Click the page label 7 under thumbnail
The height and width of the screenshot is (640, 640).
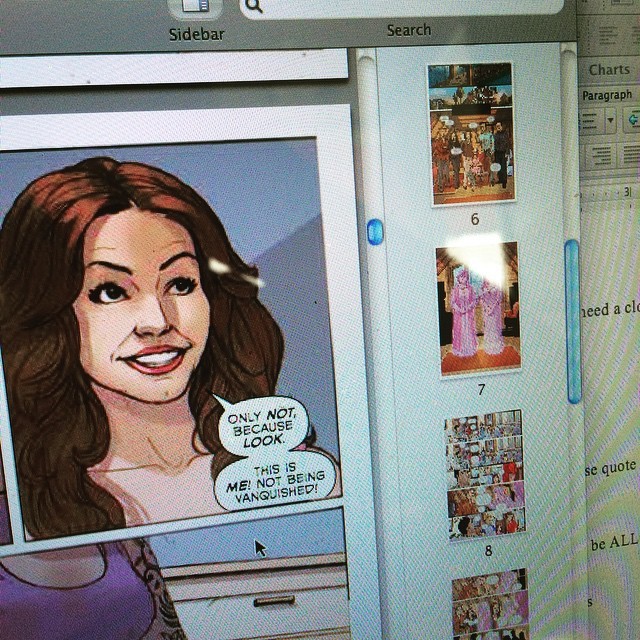(x=482, y=390)
